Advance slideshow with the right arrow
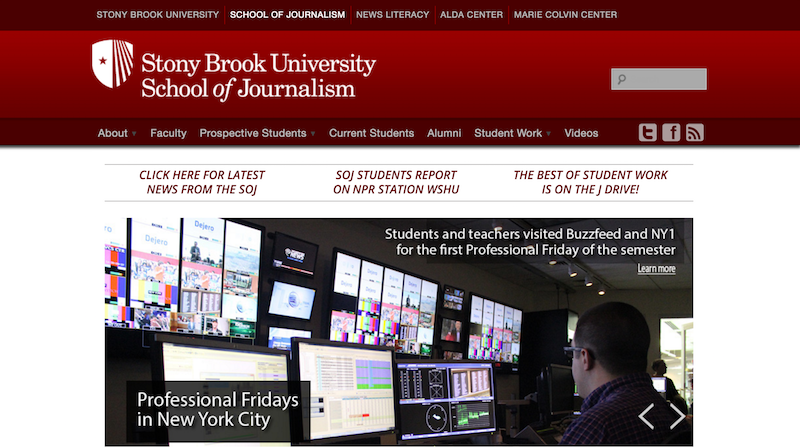This screenshot has width=800, height=448. (678, 416)
